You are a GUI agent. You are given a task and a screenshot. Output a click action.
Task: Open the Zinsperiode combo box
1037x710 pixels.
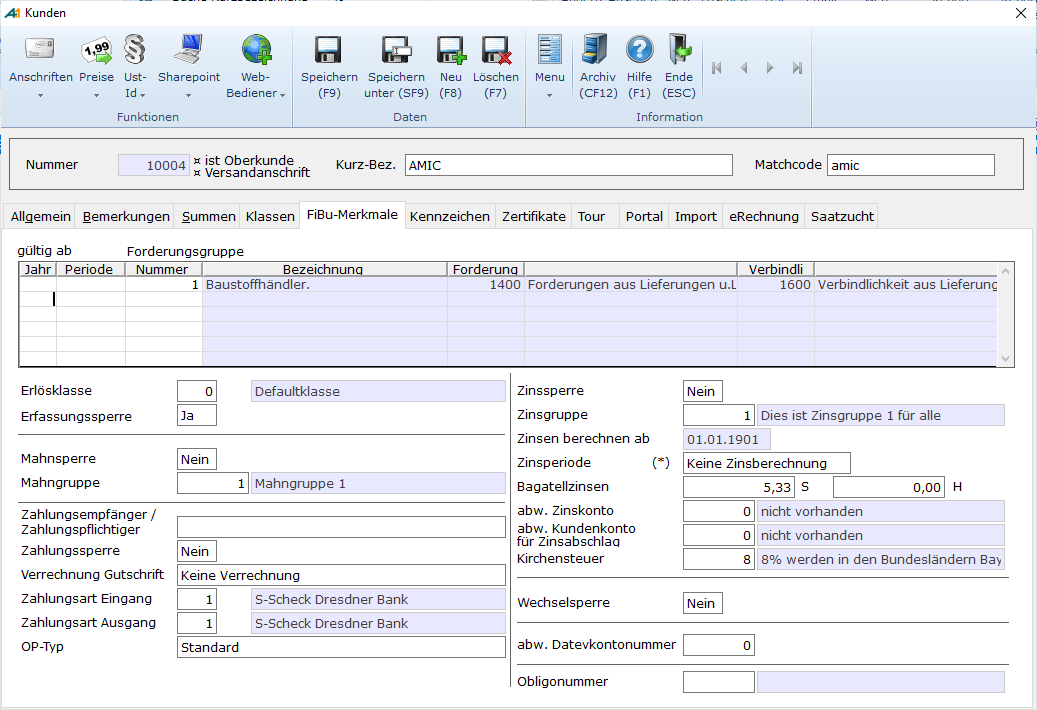tap(767, 463)
